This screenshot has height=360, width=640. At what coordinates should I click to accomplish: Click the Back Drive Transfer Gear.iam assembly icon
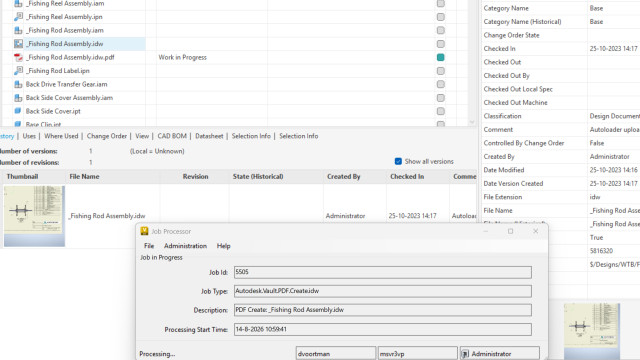pyautogui.click(x=18, y=84)
